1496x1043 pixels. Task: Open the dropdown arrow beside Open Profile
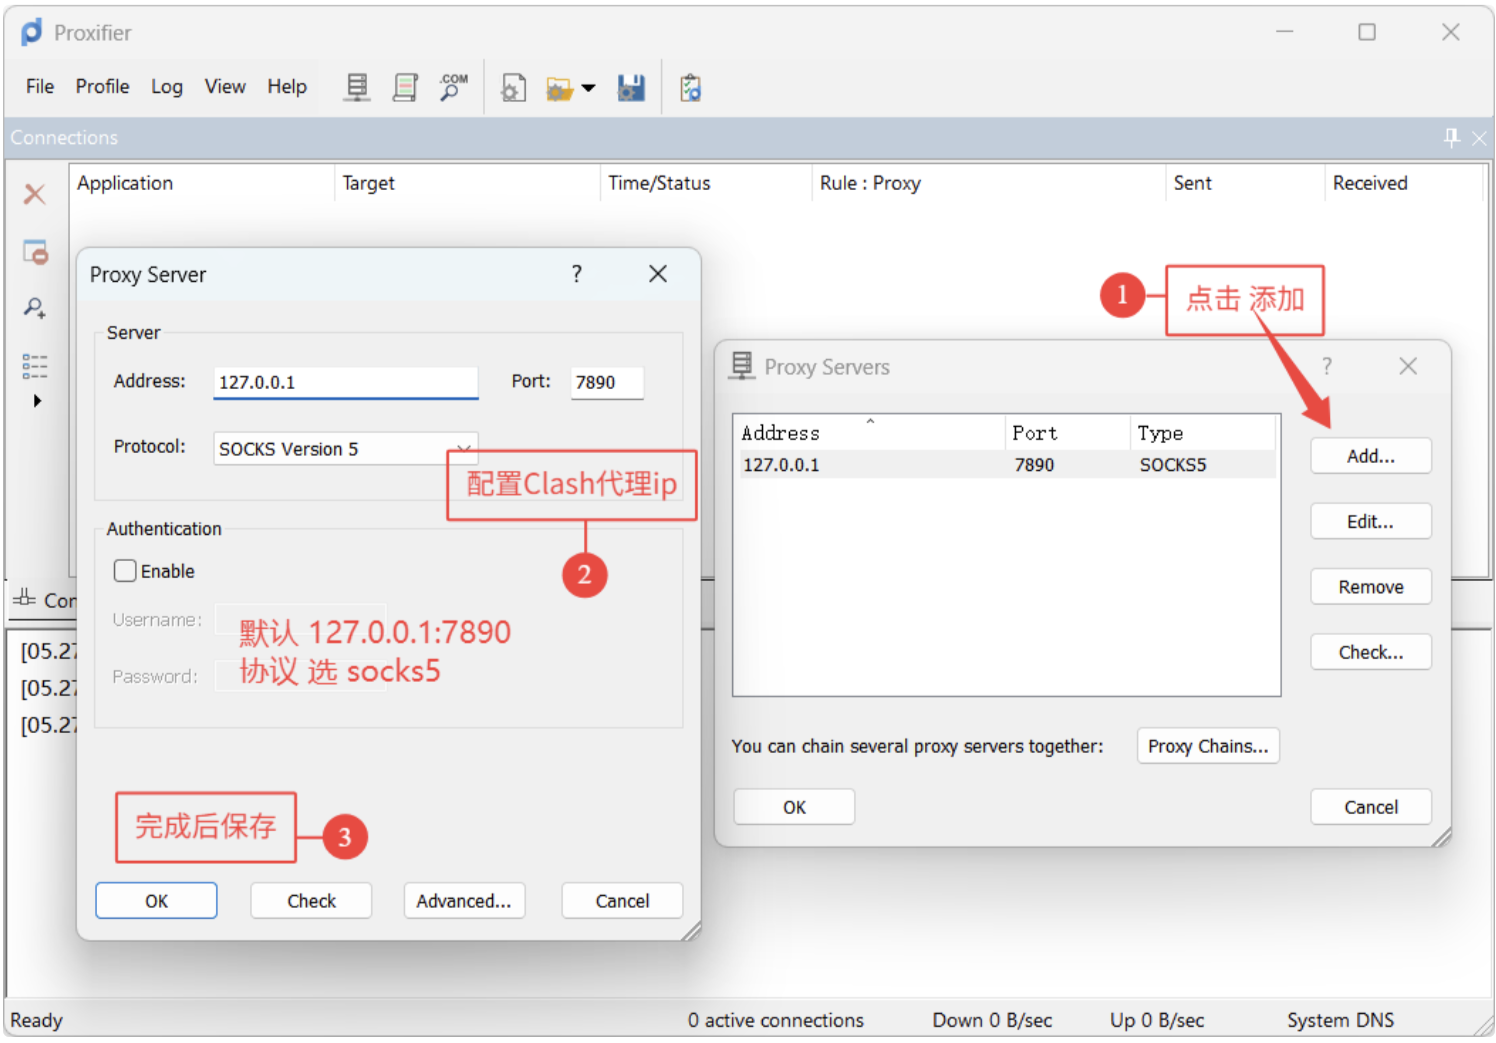589,89
